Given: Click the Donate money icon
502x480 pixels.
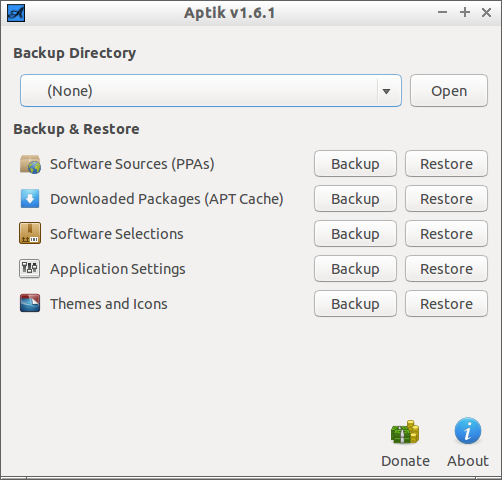Looking at the screenshot, I should coord(405,432).
